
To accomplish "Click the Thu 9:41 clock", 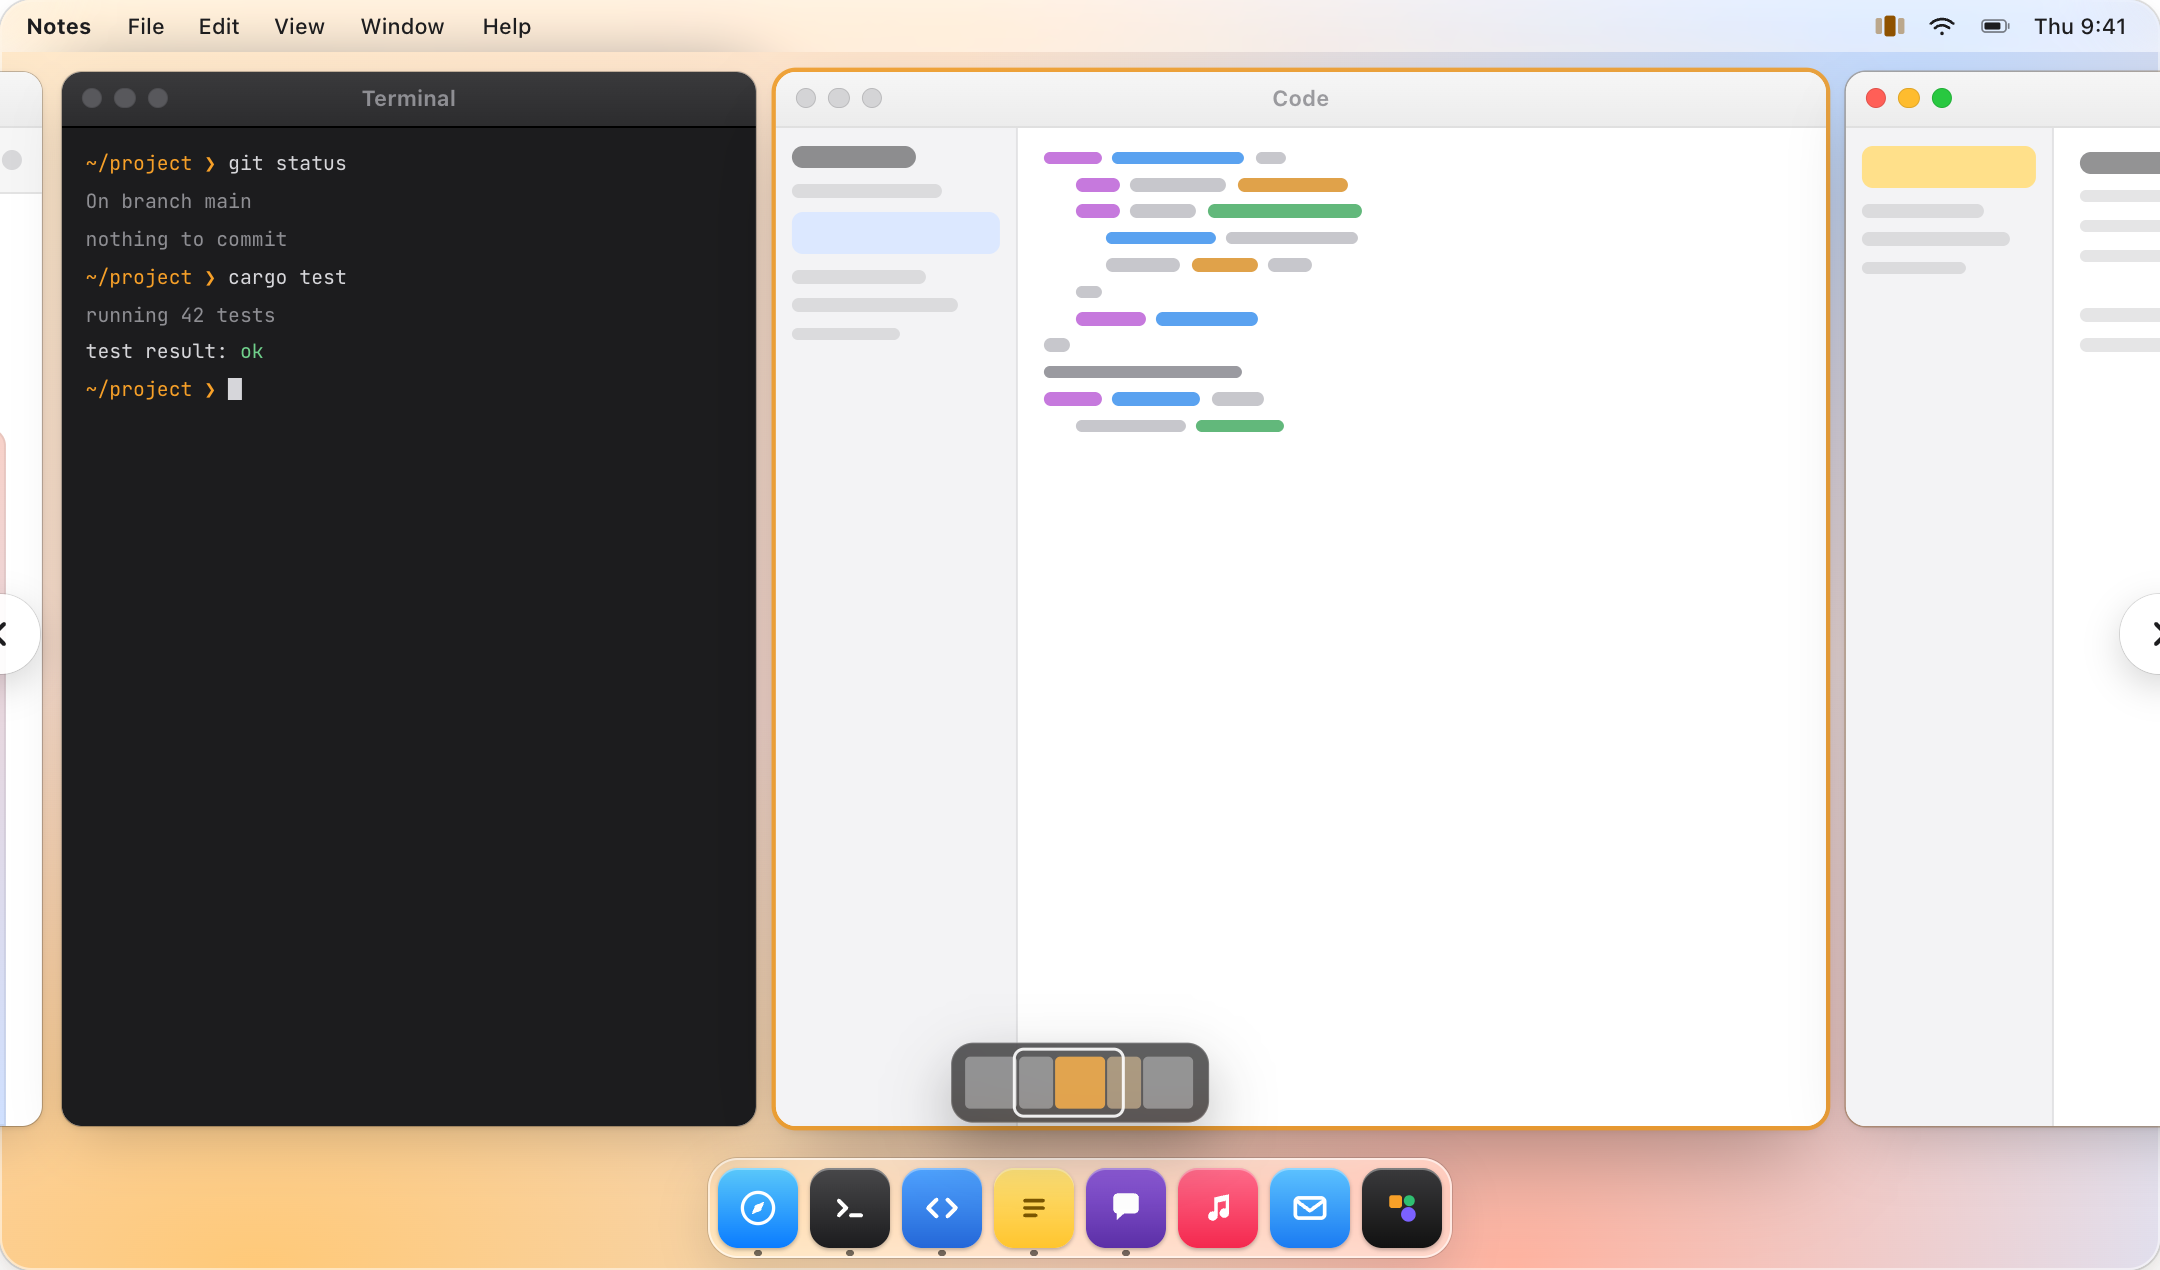I will [2080, 26].
